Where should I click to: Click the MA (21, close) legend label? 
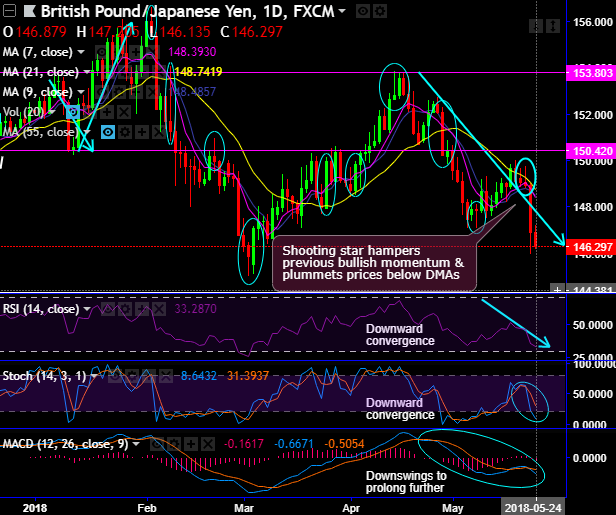(41, 72)
